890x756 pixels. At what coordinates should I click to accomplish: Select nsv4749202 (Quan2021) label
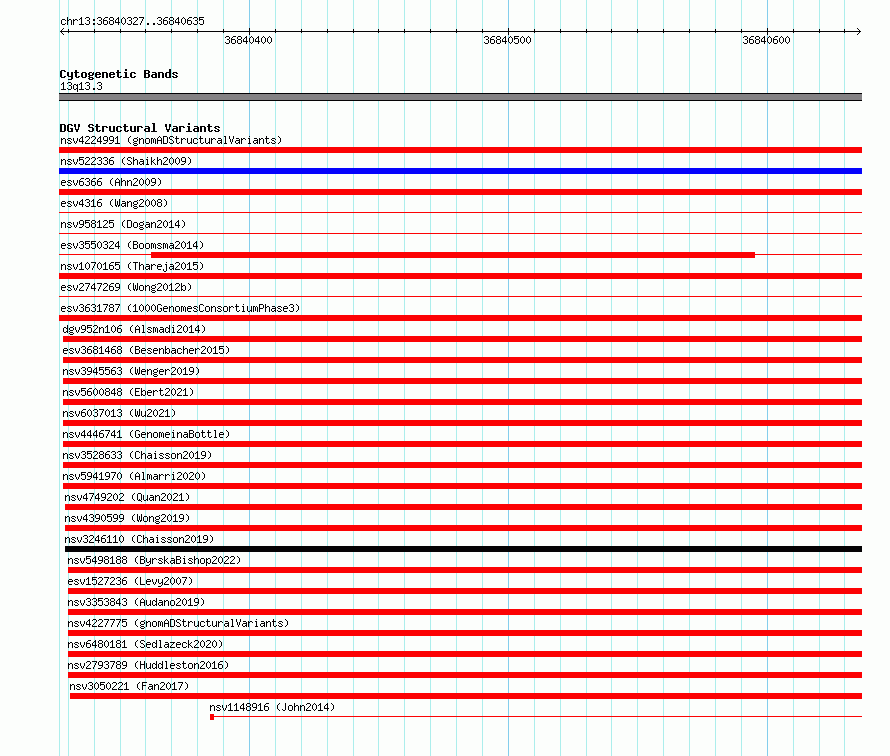127,497
